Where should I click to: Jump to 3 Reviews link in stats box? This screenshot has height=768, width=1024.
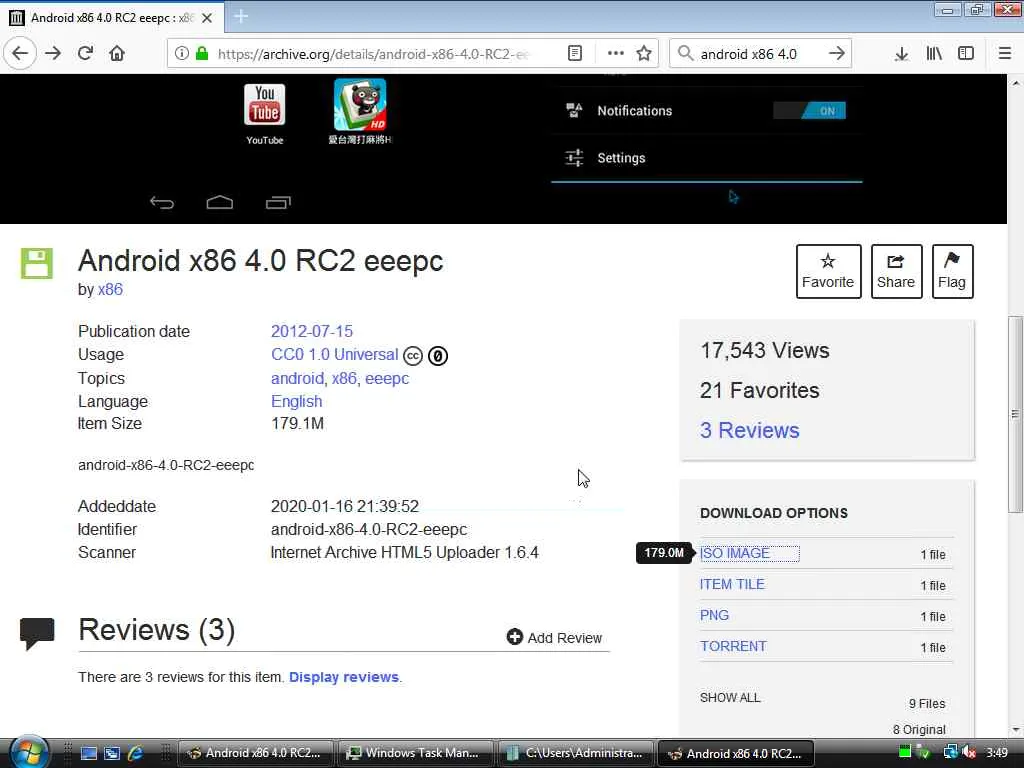pos(749,430)
